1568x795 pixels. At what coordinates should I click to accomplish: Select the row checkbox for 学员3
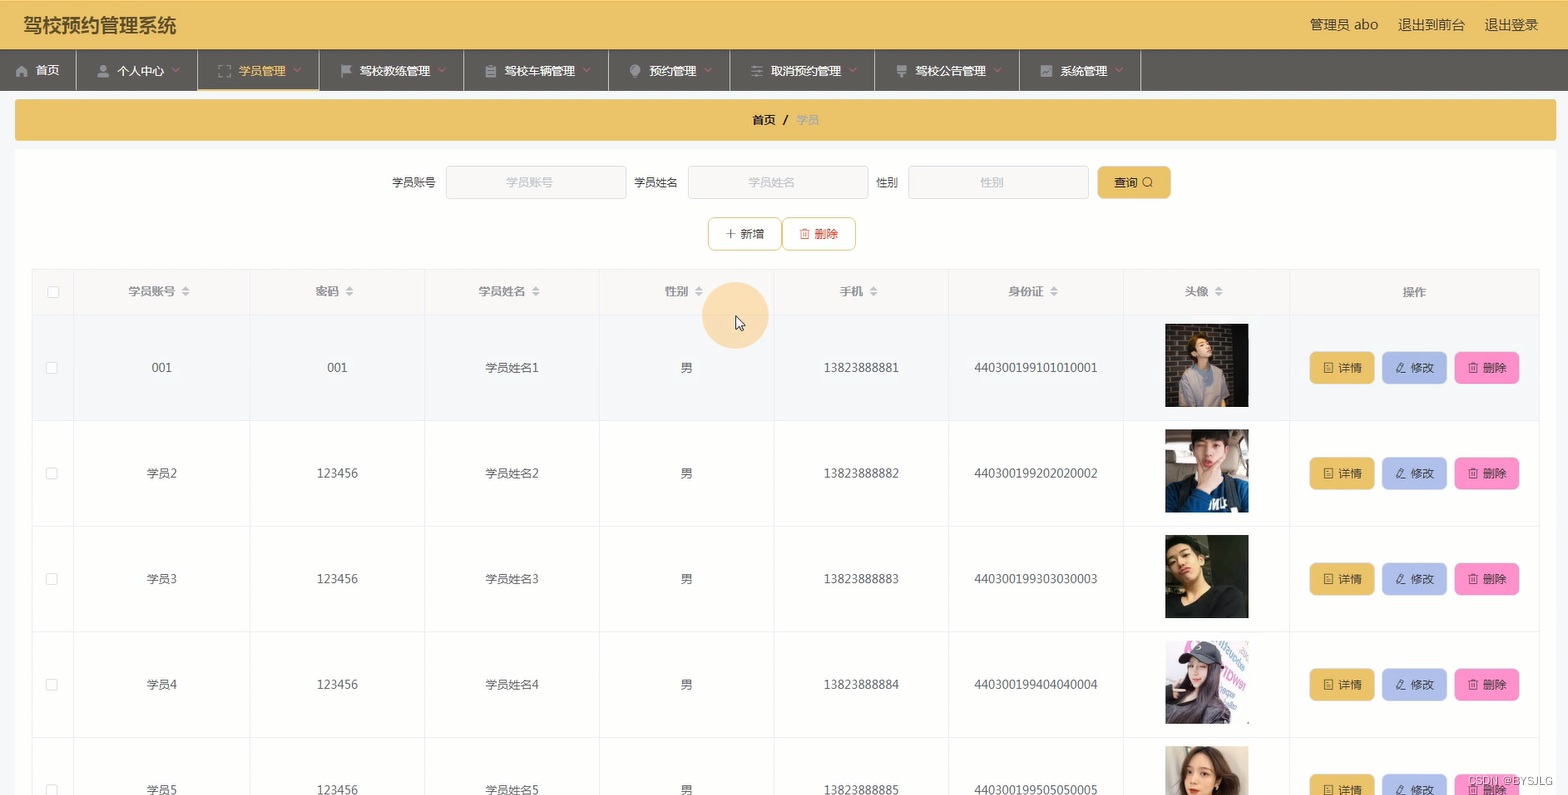click(52, 579)
